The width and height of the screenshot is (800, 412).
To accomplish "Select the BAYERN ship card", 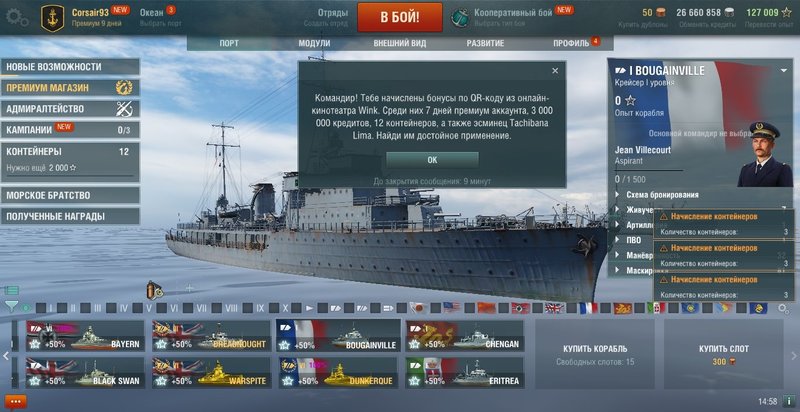I will click(x=85, y=336).
